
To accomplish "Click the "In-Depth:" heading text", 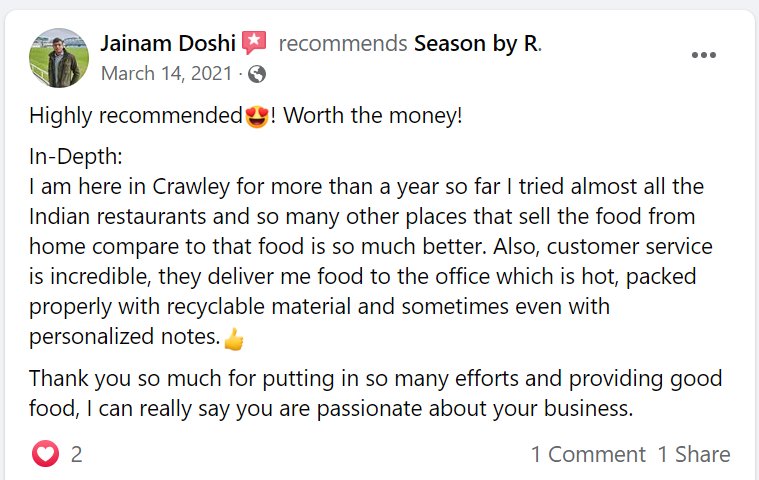I will (x=75, y=158).
